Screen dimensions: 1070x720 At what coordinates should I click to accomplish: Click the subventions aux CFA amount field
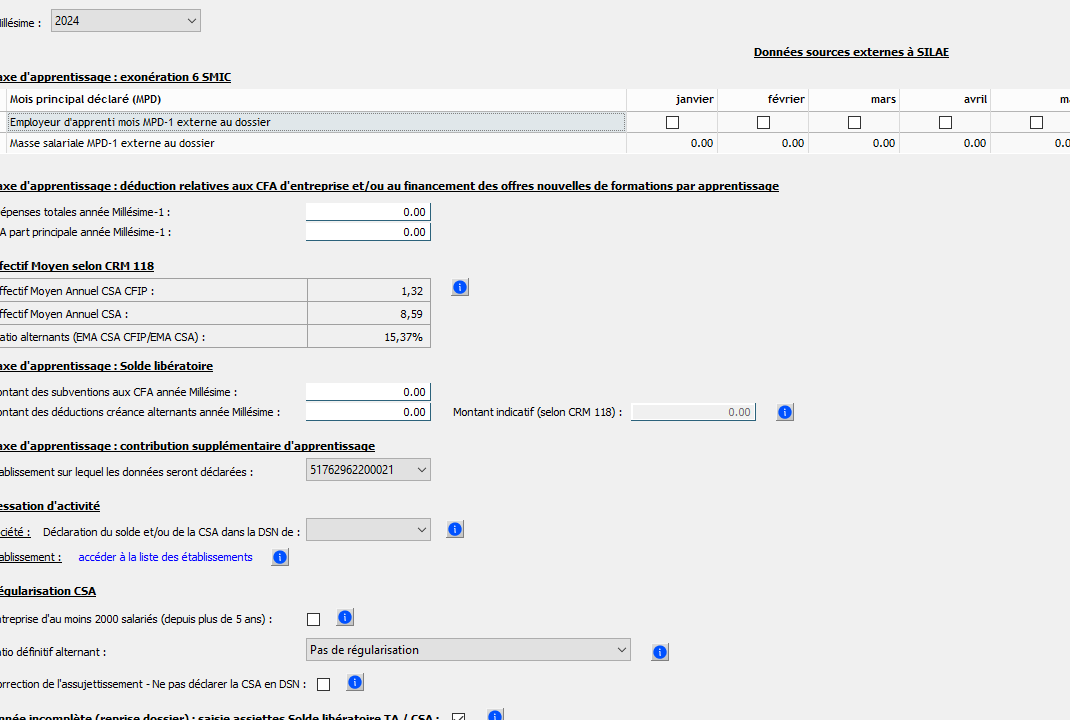[368, 392]
